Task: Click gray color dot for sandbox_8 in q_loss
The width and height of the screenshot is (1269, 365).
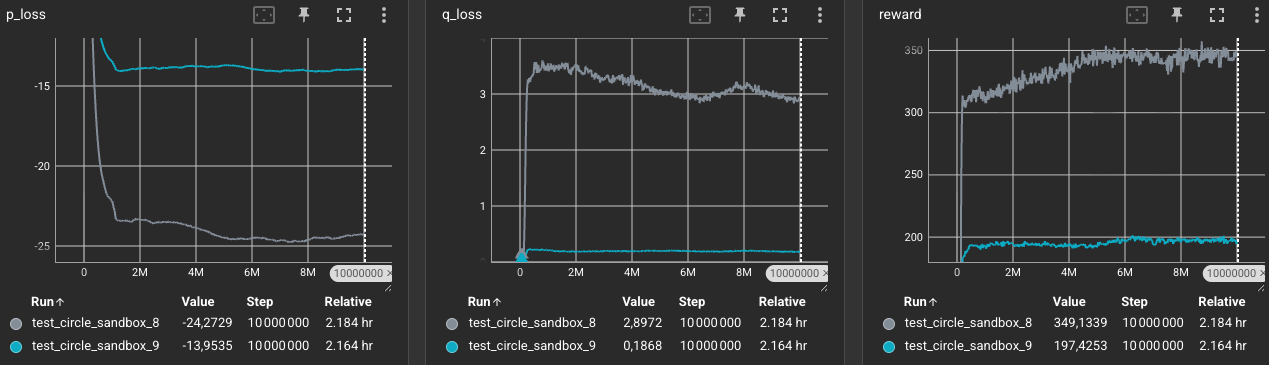Action: tap(451, 324)
